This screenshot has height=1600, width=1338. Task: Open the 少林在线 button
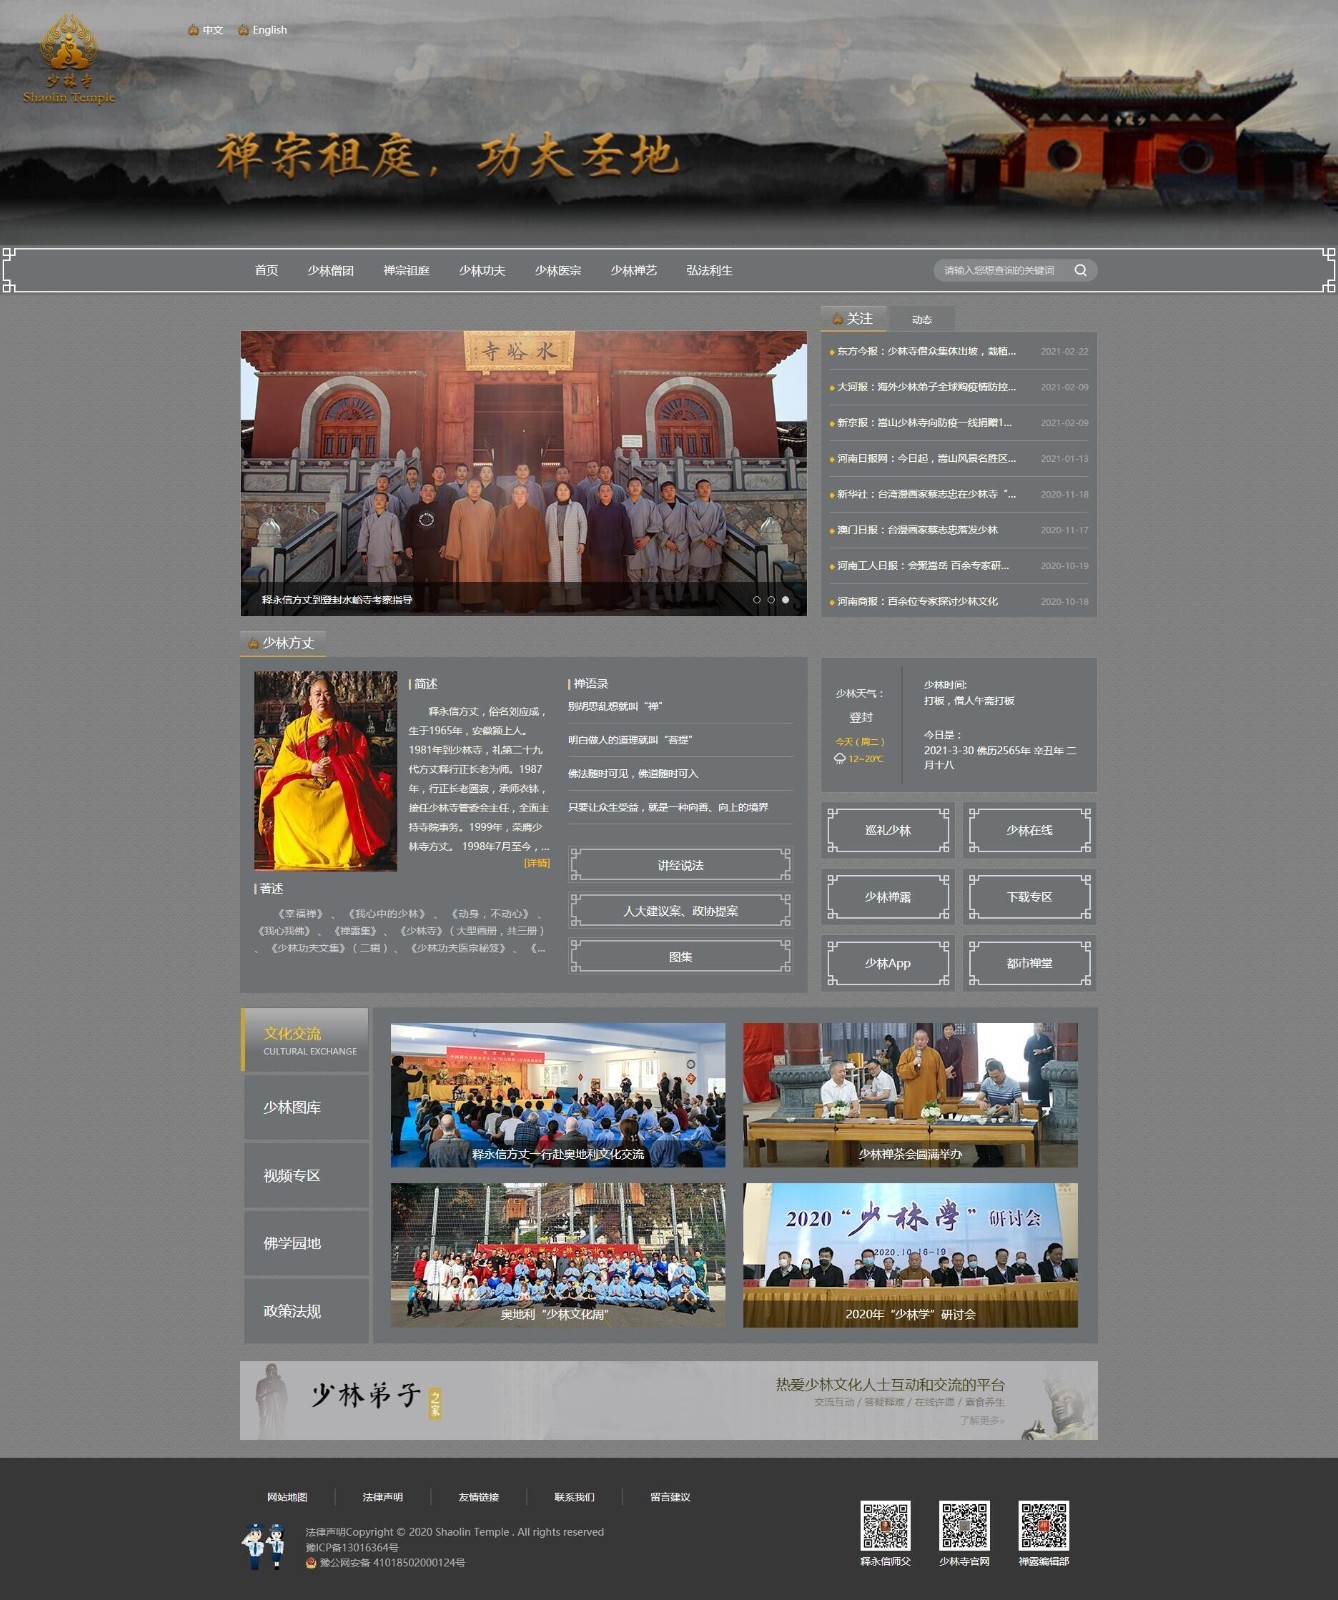(x=1029, y=830)
